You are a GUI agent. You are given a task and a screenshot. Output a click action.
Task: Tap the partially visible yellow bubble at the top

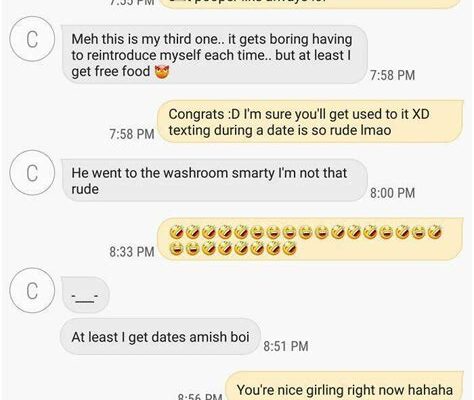tap(310, 4)
